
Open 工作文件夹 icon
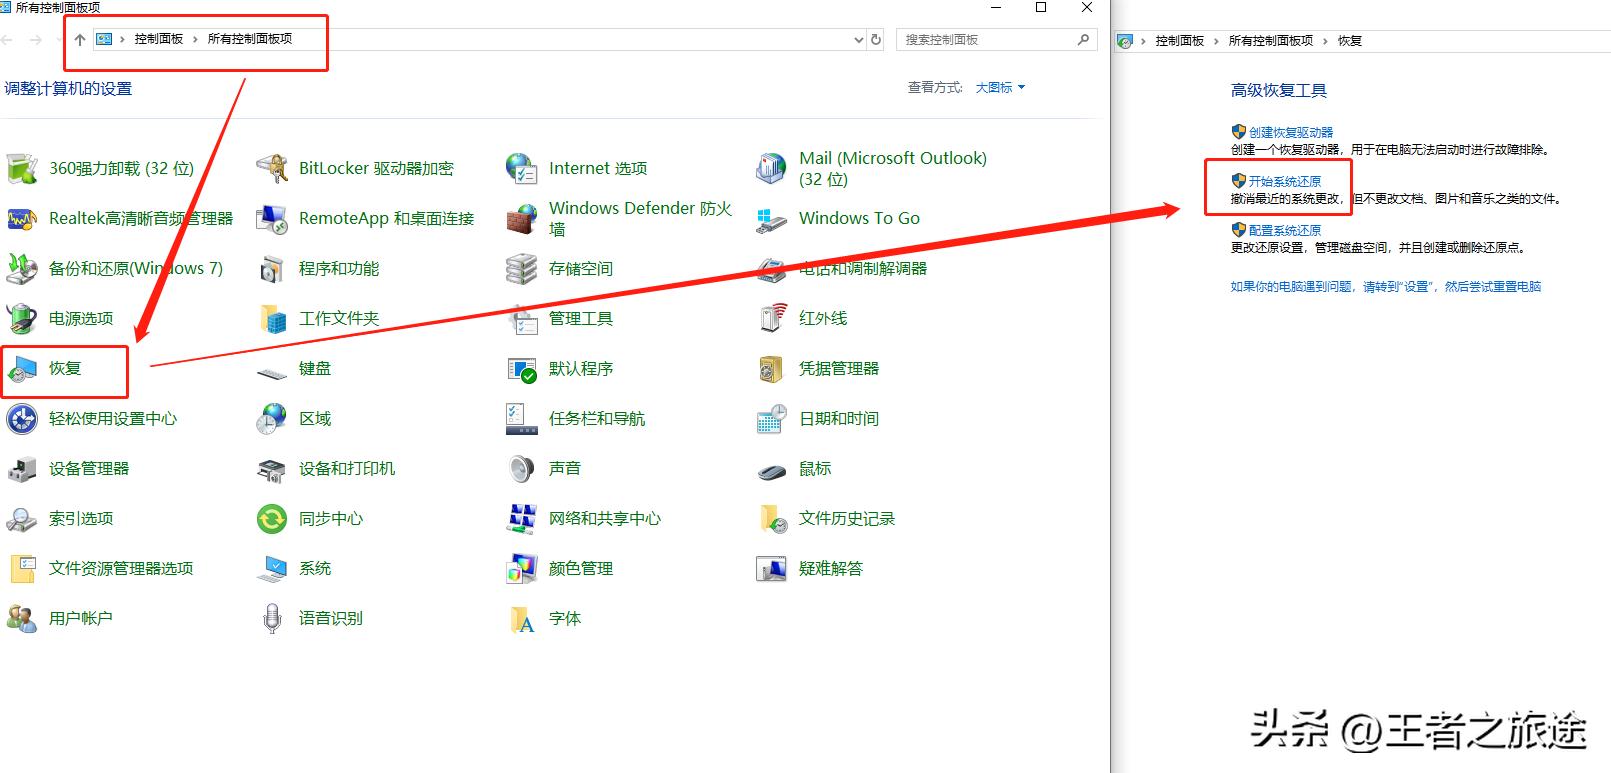(x=272, y=318)
